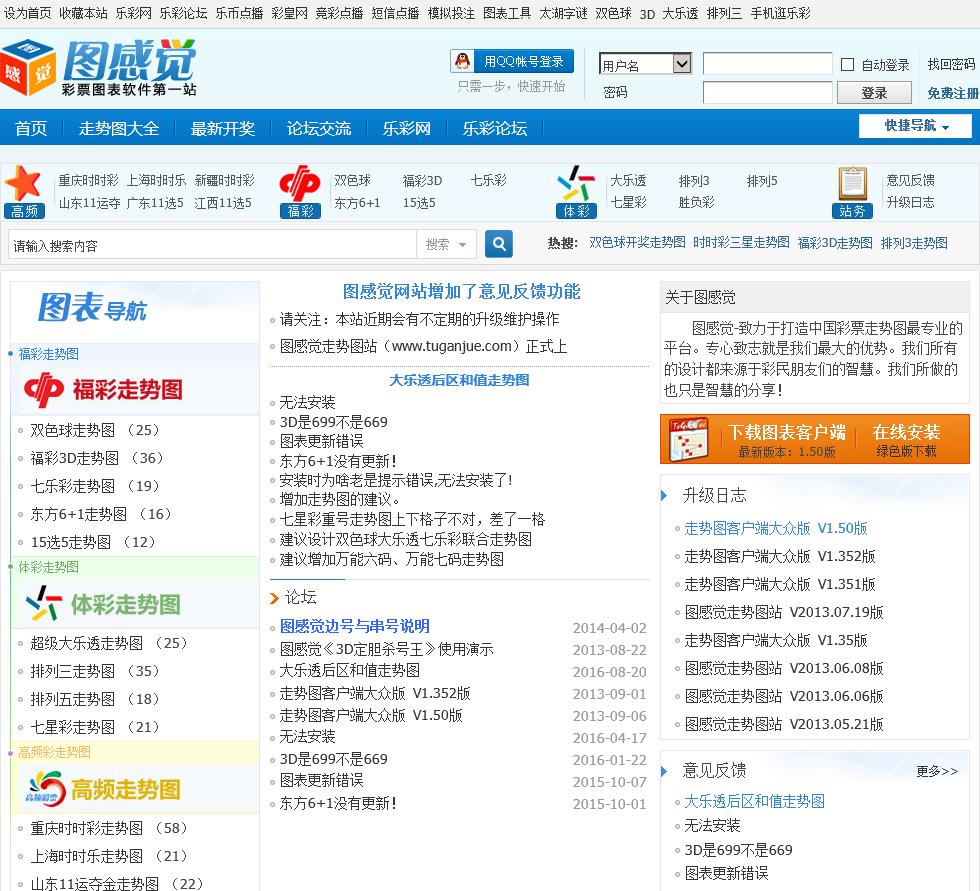
Task: Click the 高频走势图 sidebar banner logo
Action: 103,789
